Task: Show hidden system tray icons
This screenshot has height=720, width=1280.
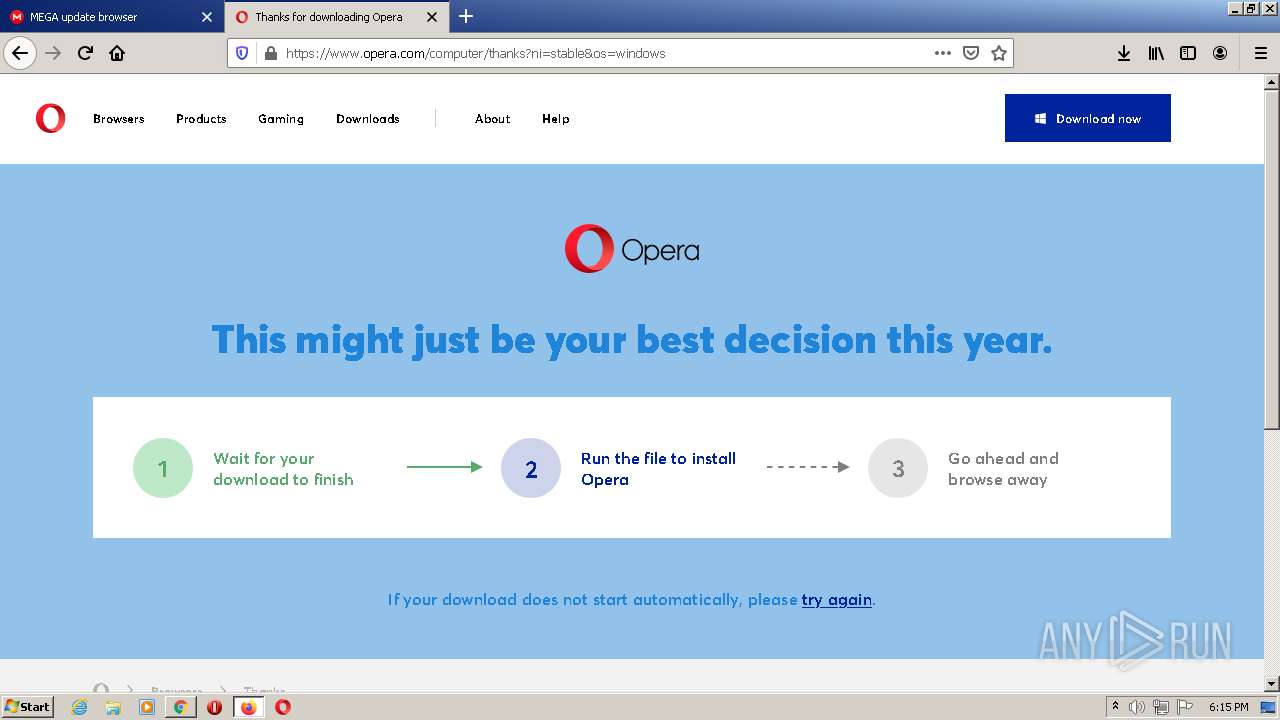Action: 1115,707
